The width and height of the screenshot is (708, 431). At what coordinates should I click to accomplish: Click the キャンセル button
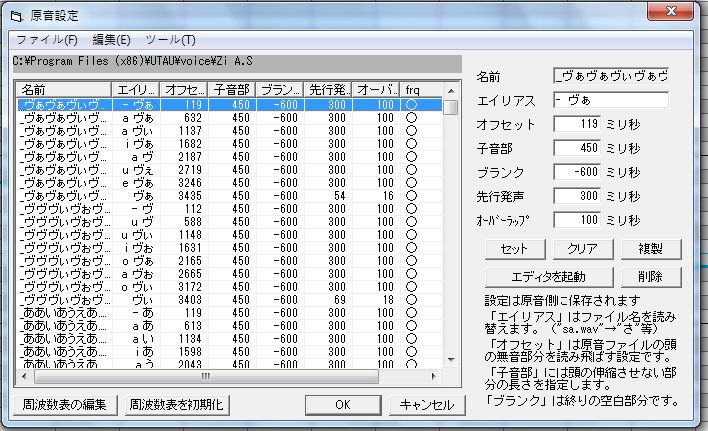point(427,405)
